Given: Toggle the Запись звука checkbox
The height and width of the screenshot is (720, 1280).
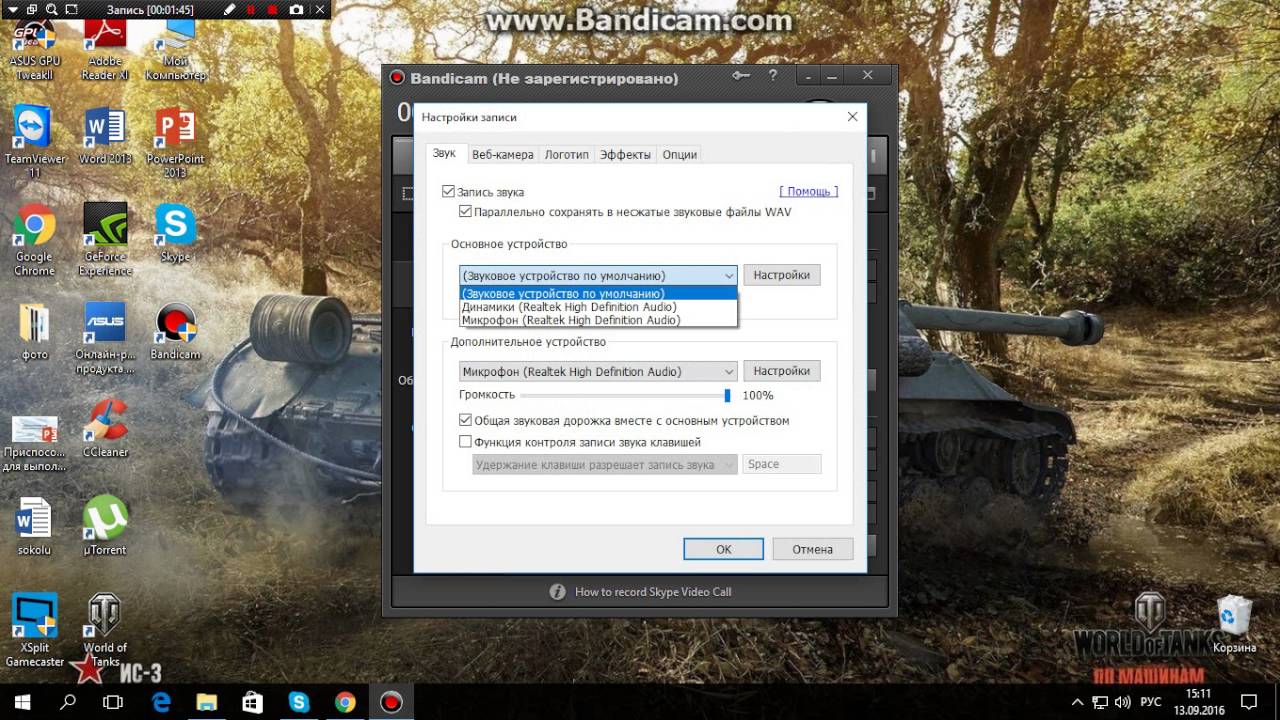Looking at the screenshot, I should pos(448,191).
